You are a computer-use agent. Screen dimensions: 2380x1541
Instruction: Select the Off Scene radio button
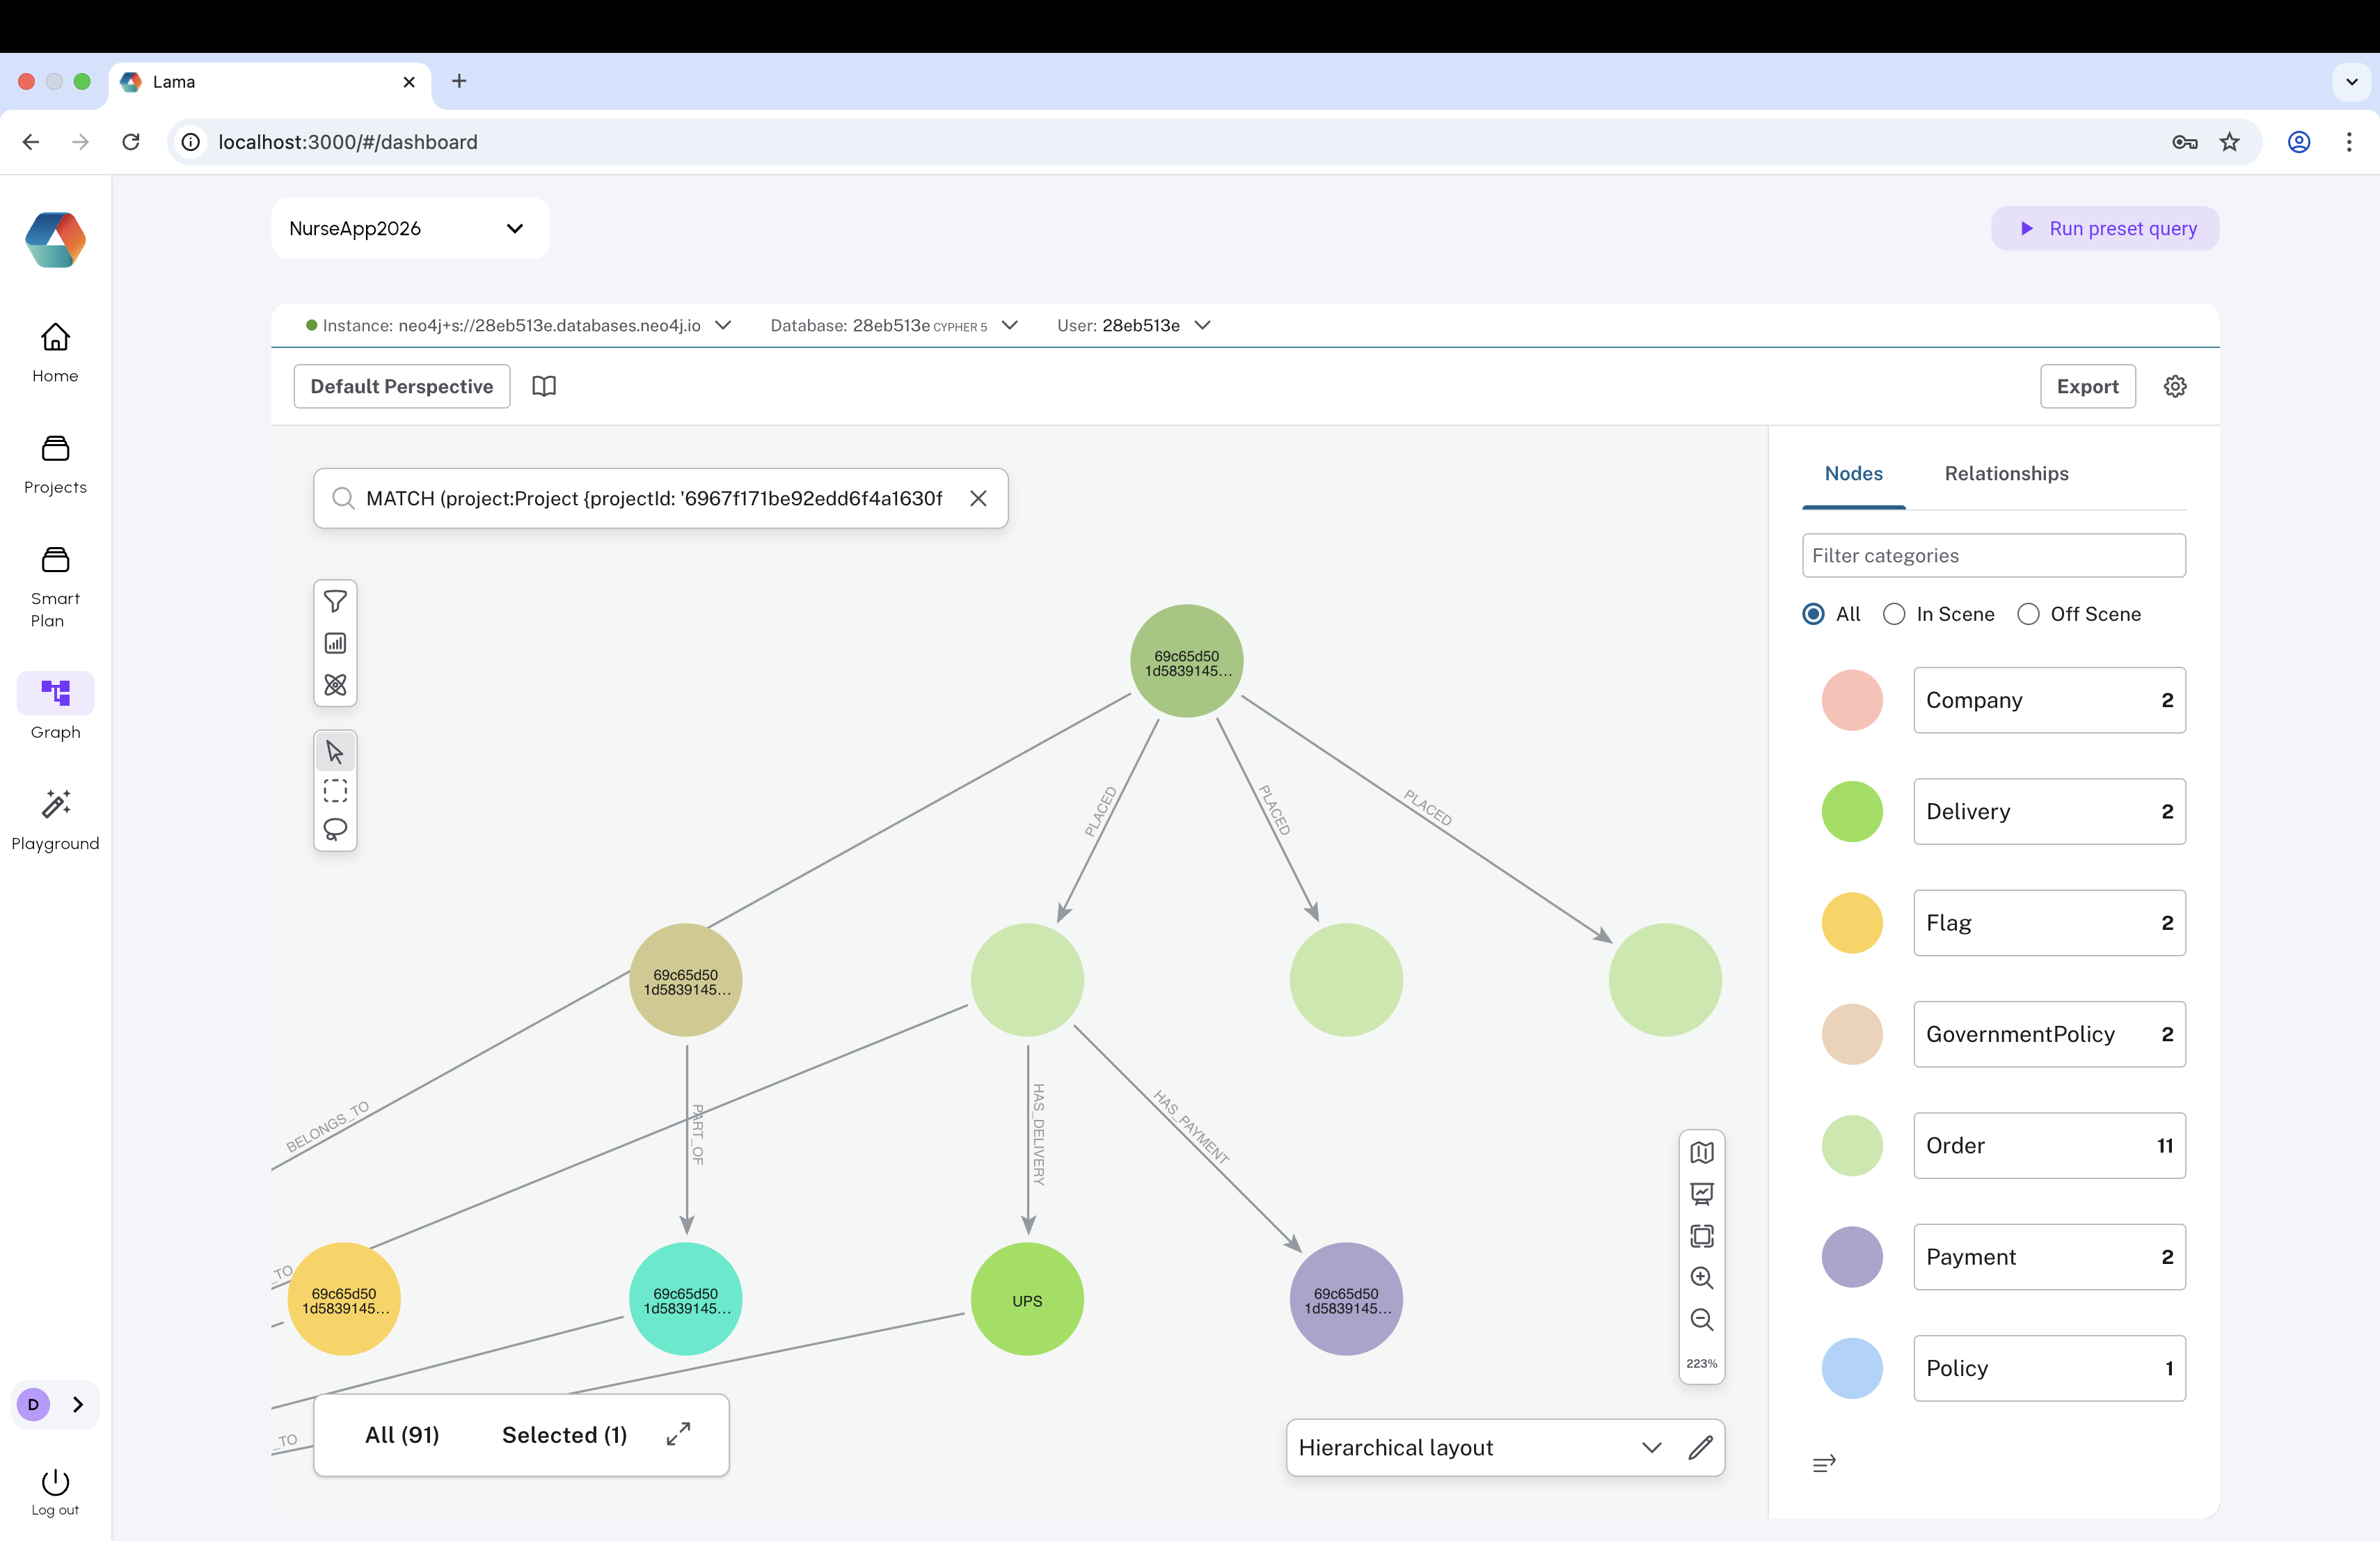pyautogui.click(x=2028, y=614)
